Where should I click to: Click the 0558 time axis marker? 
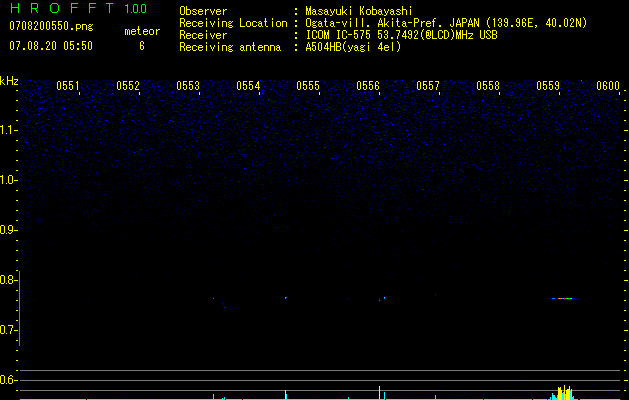tap(488, 86)
